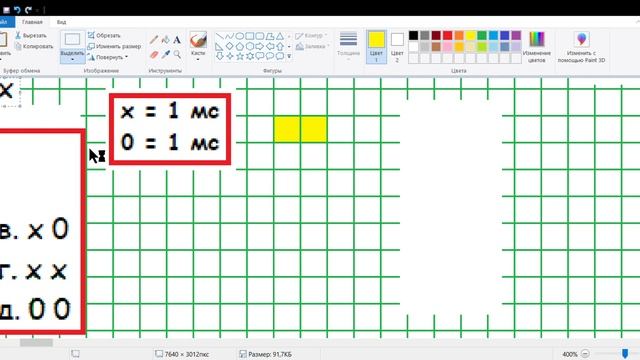Choose the Curve shape
The height and width of the screenshot is (360, 640).
230,36
